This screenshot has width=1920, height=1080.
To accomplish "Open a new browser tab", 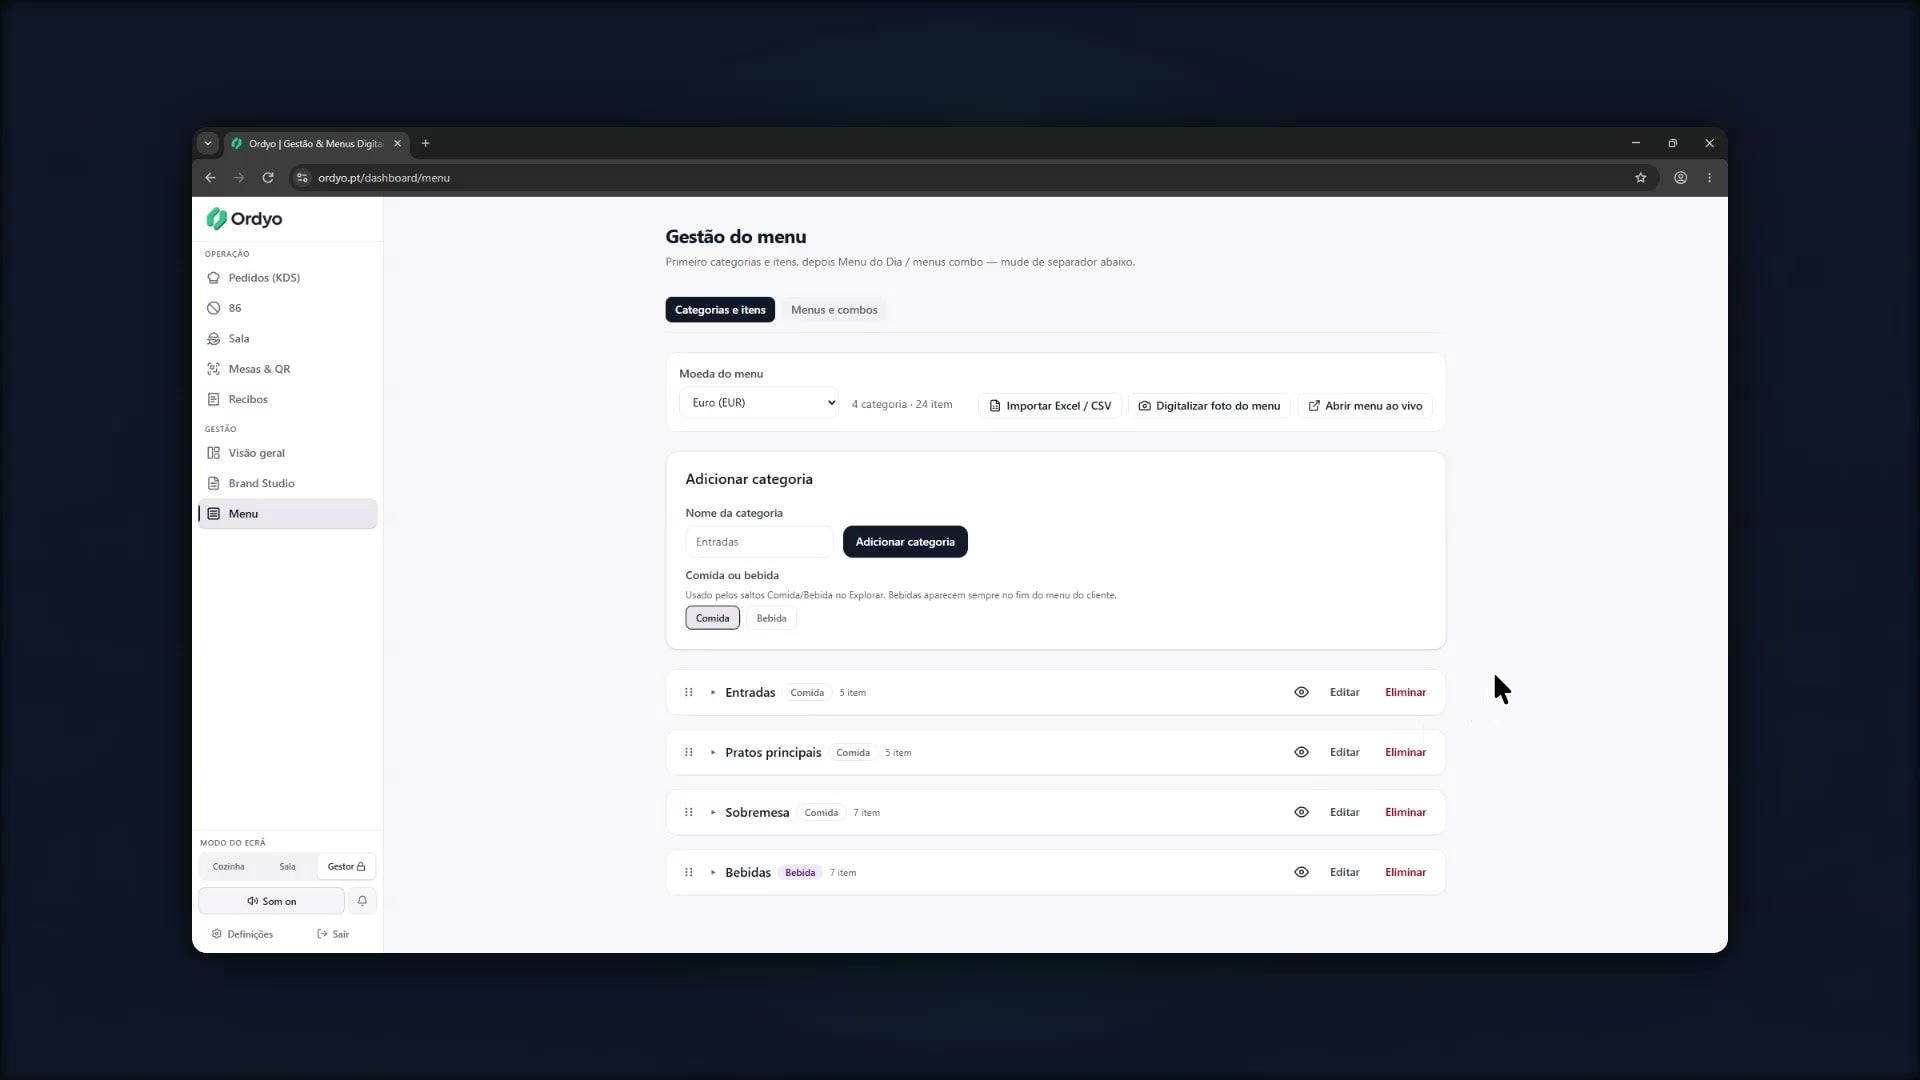I will (x=425, y=144).
